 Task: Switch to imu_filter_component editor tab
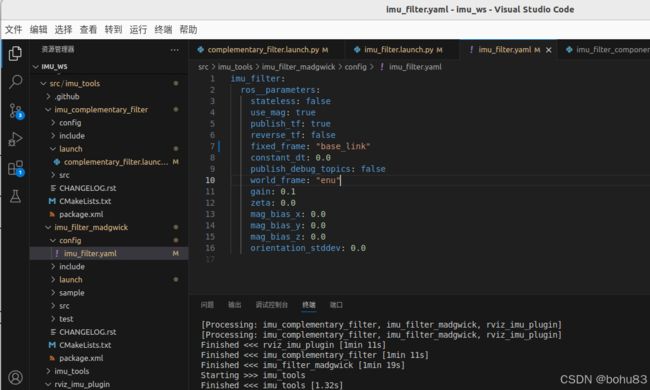pyautogui.click(x=604, y=50)
